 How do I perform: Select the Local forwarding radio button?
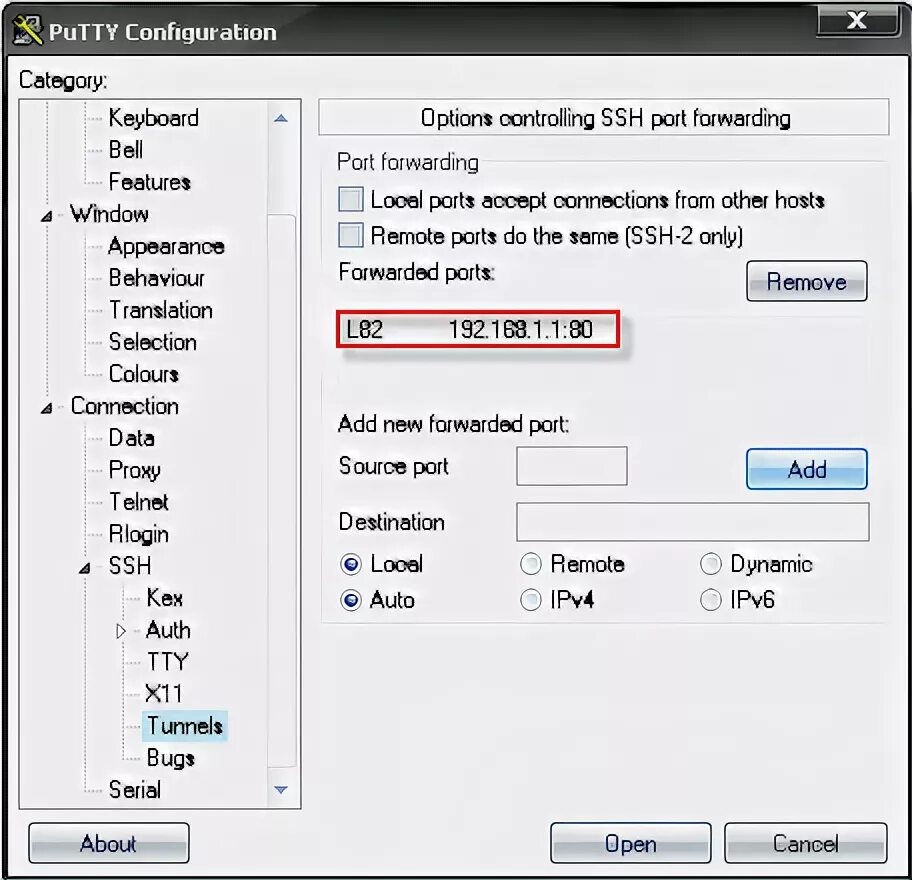351,564
